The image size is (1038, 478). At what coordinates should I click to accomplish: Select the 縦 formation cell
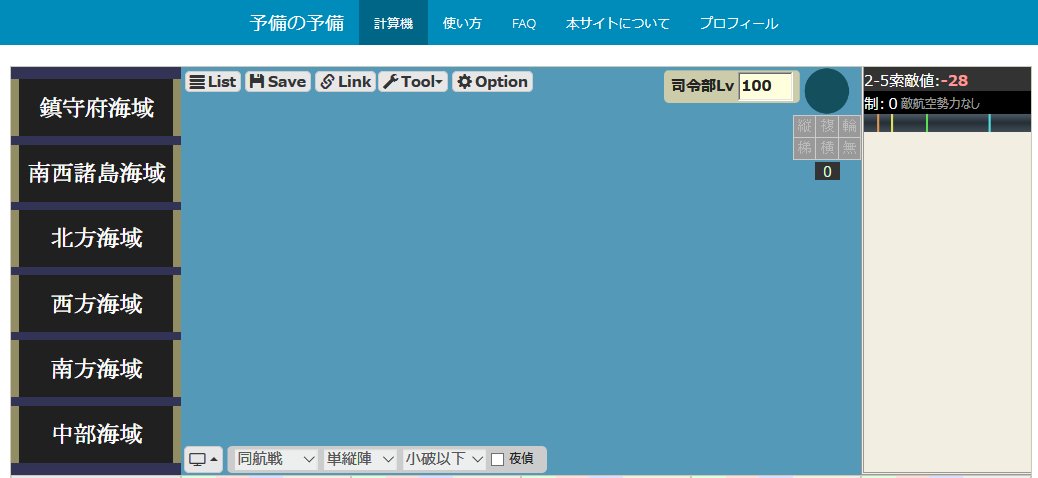(x=804, y=126)
